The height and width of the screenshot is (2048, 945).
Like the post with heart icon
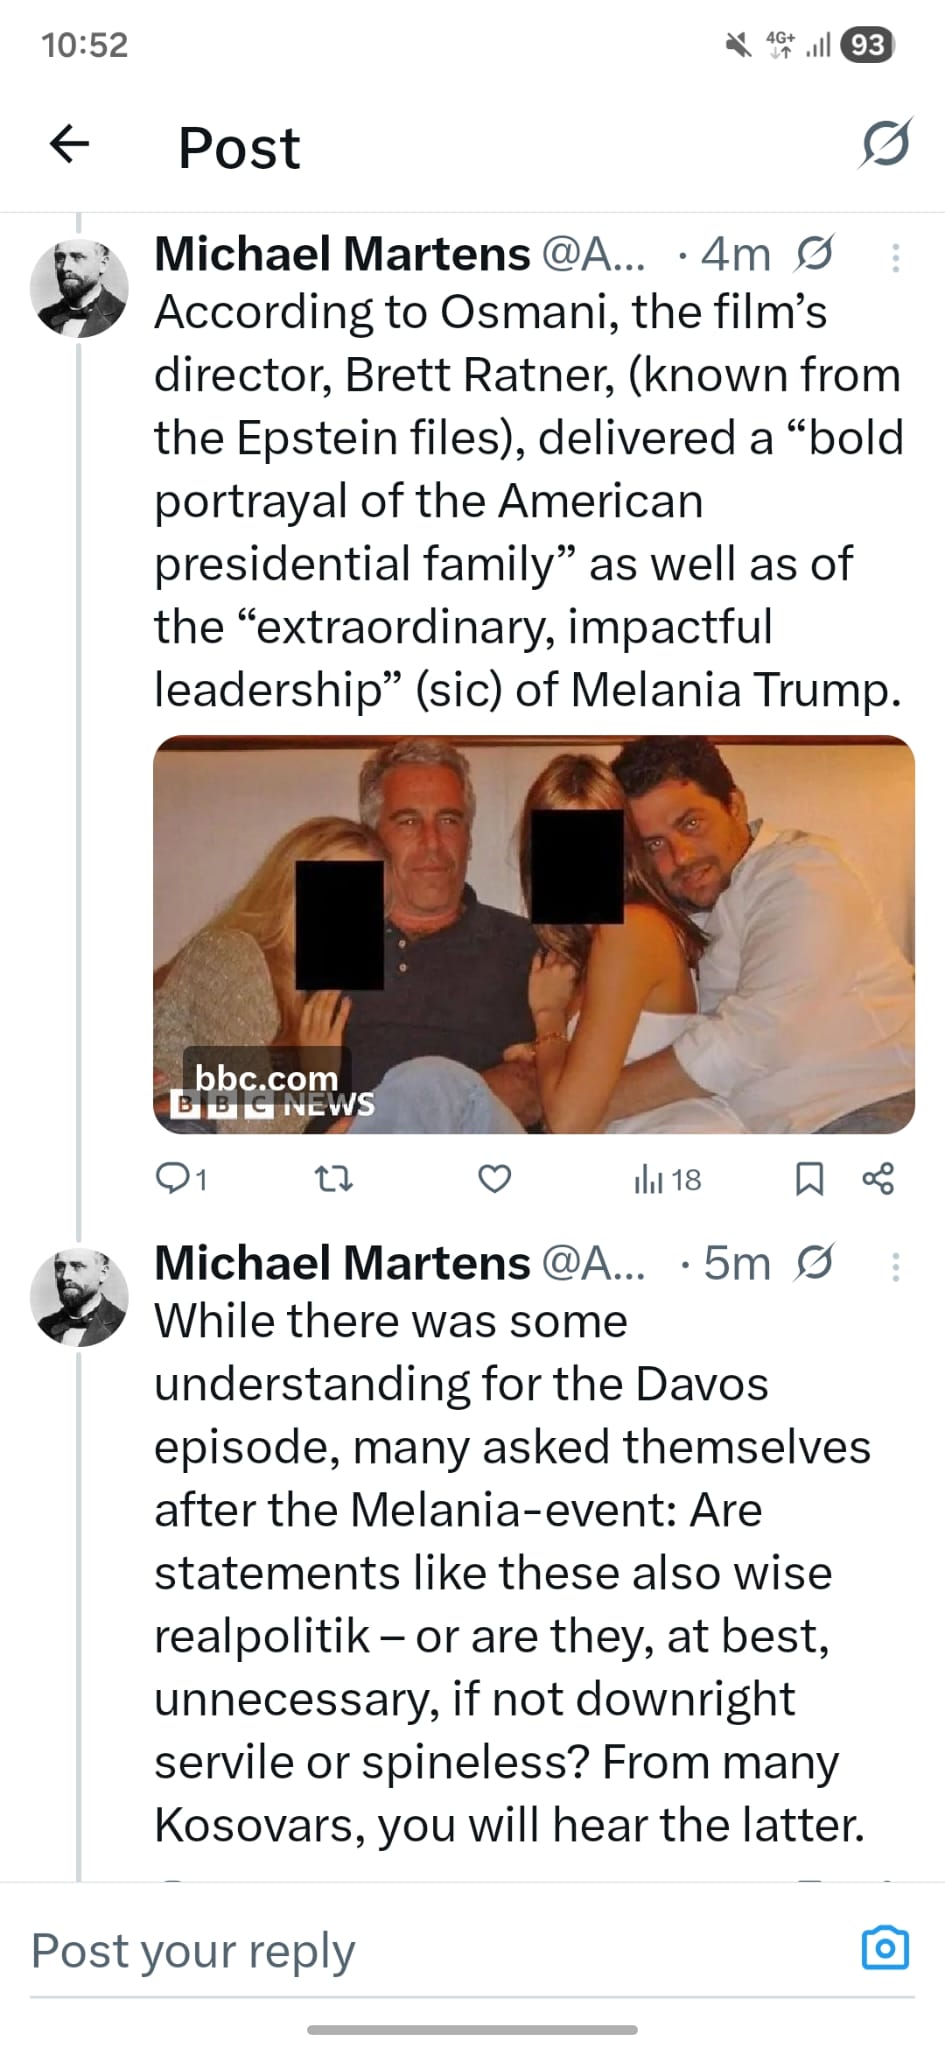(494, 1180)
